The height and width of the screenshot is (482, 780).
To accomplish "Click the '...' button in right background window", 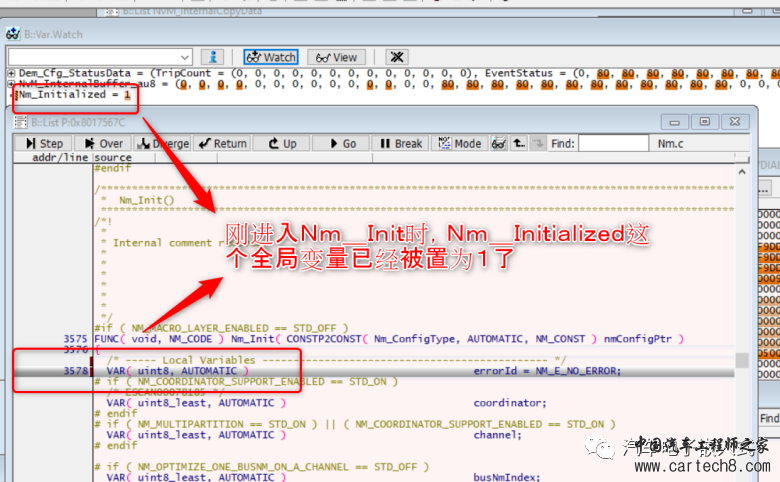I will [765, 189].
